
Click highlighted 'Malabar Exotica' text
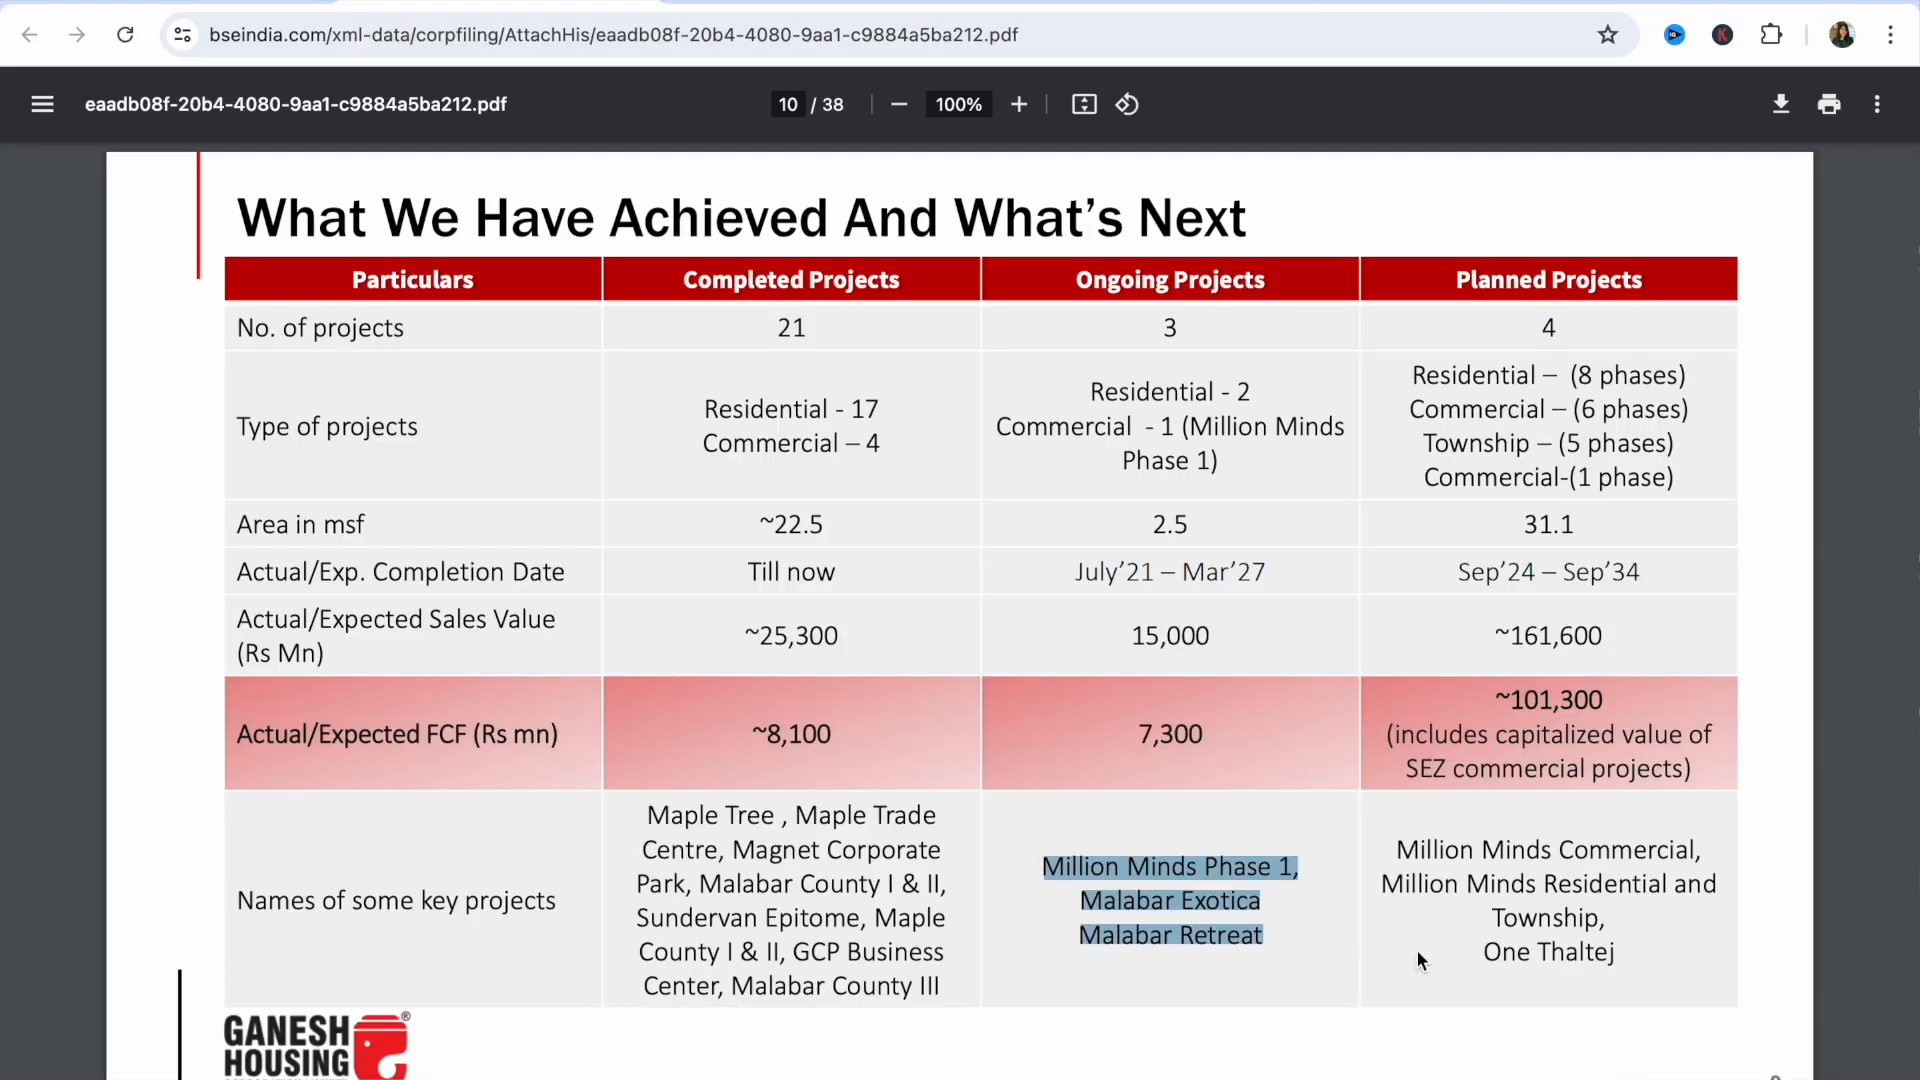(1170, 901)
